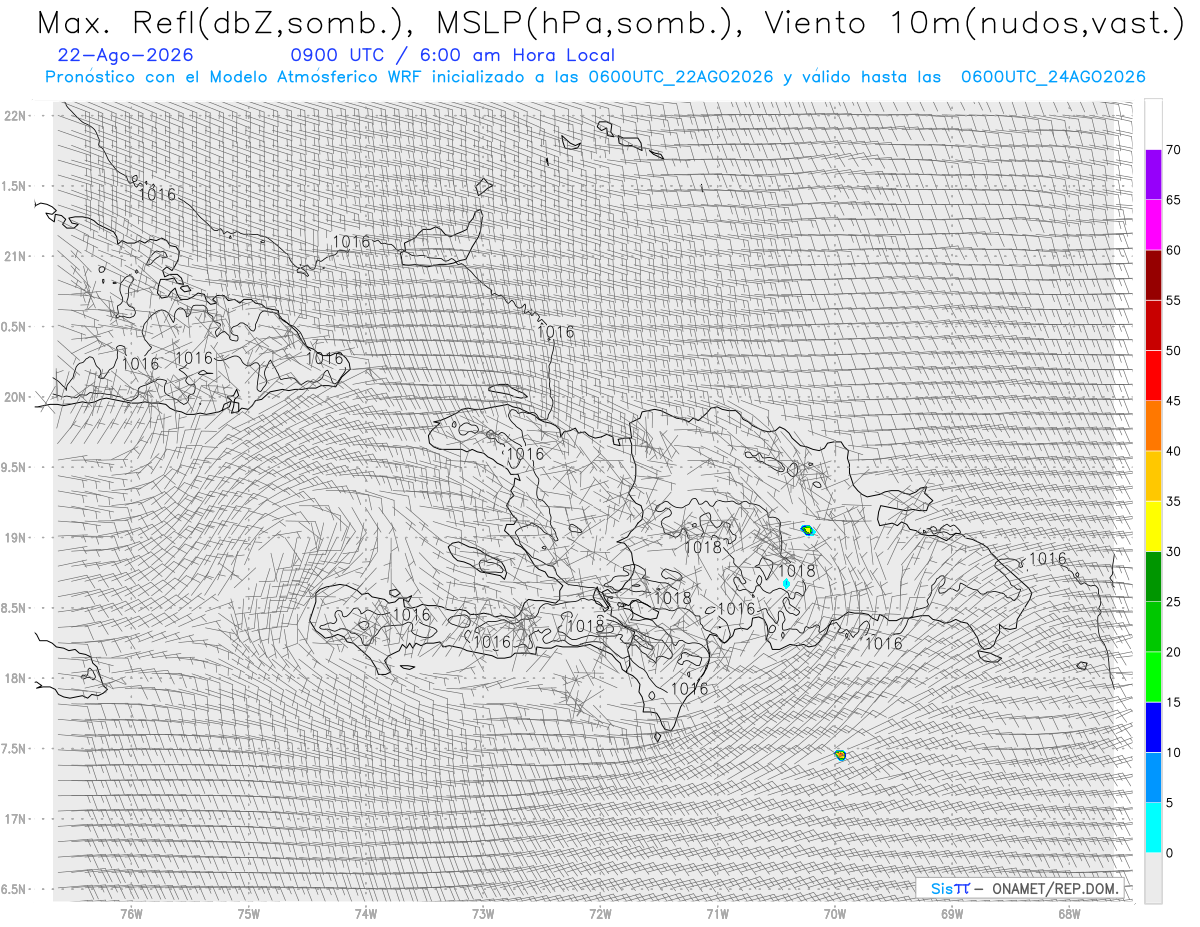
Task: Select the orange 40–45 dBZ colorbar band
Action: [1153, 426]
